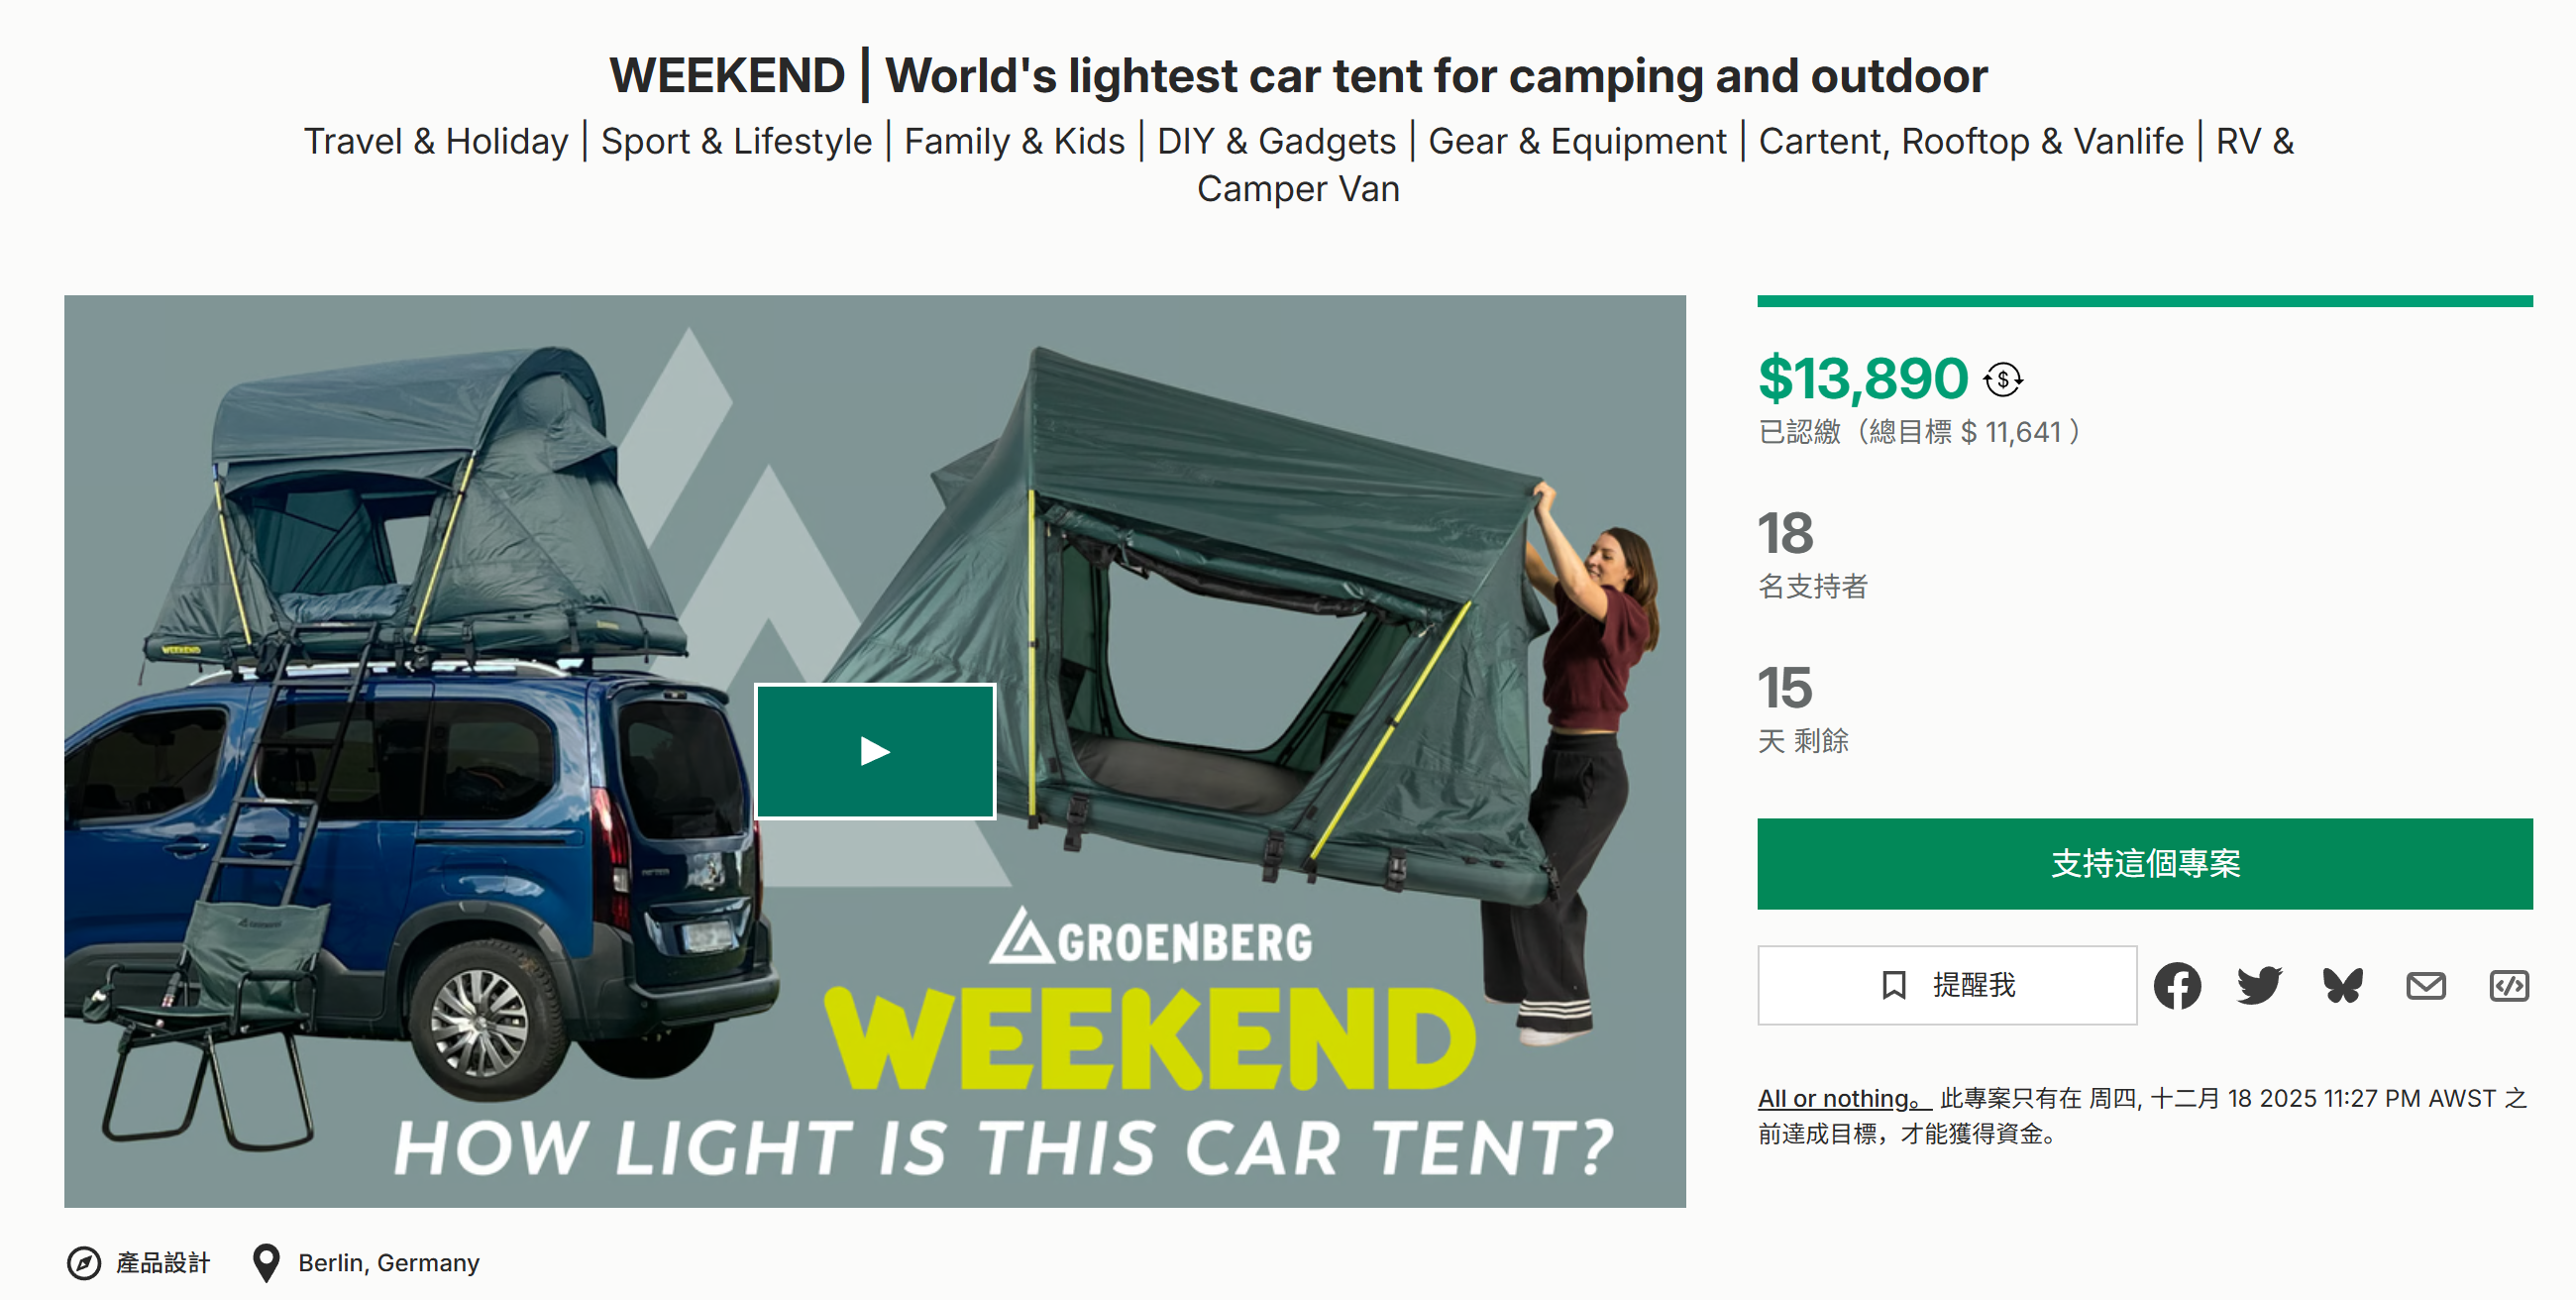
Task: Click the bookmark icon in 提醒我 button
Action: [x=1893, y=986]
